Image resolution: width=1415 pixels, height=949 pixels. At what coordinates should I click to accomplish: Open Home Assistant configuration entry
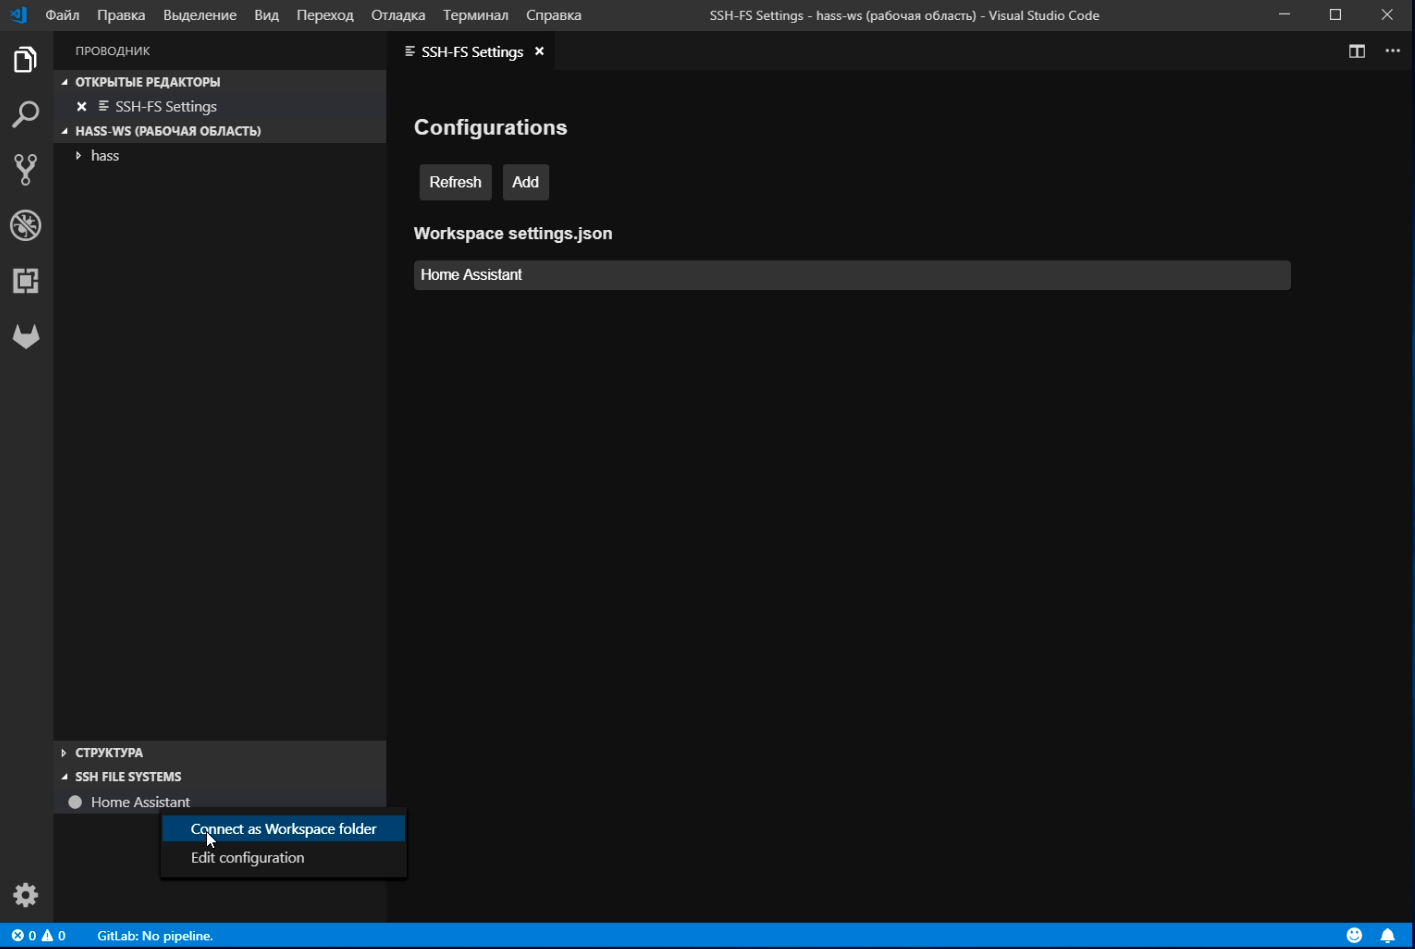coord(852,275)
